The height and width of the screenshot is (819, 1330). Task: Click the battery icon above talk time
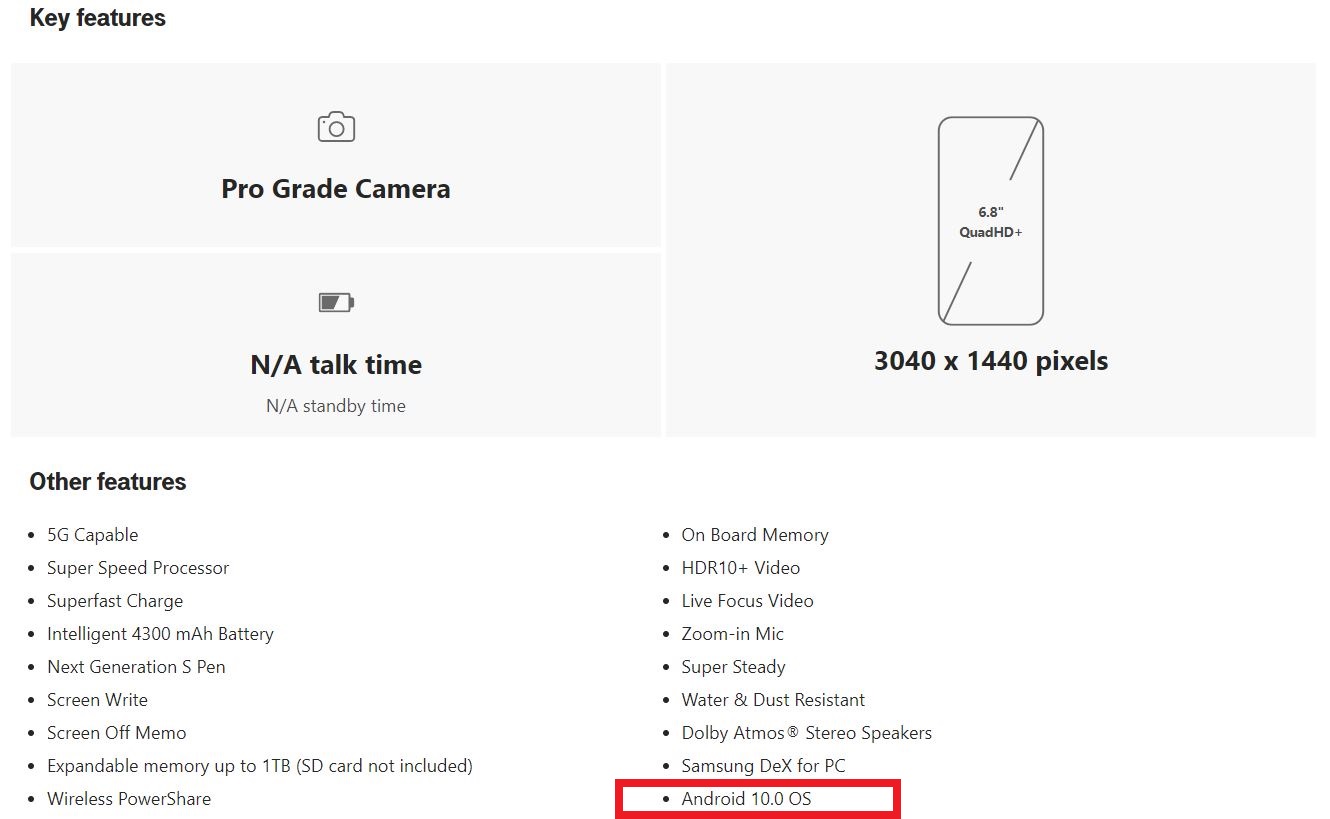[x=336, y=302]
